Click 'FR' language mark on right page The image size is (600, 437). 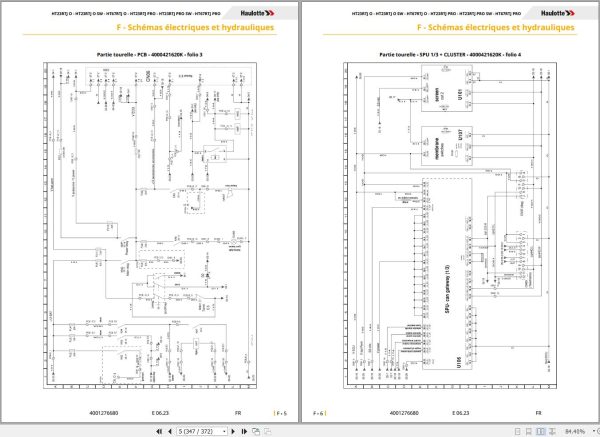538,413
